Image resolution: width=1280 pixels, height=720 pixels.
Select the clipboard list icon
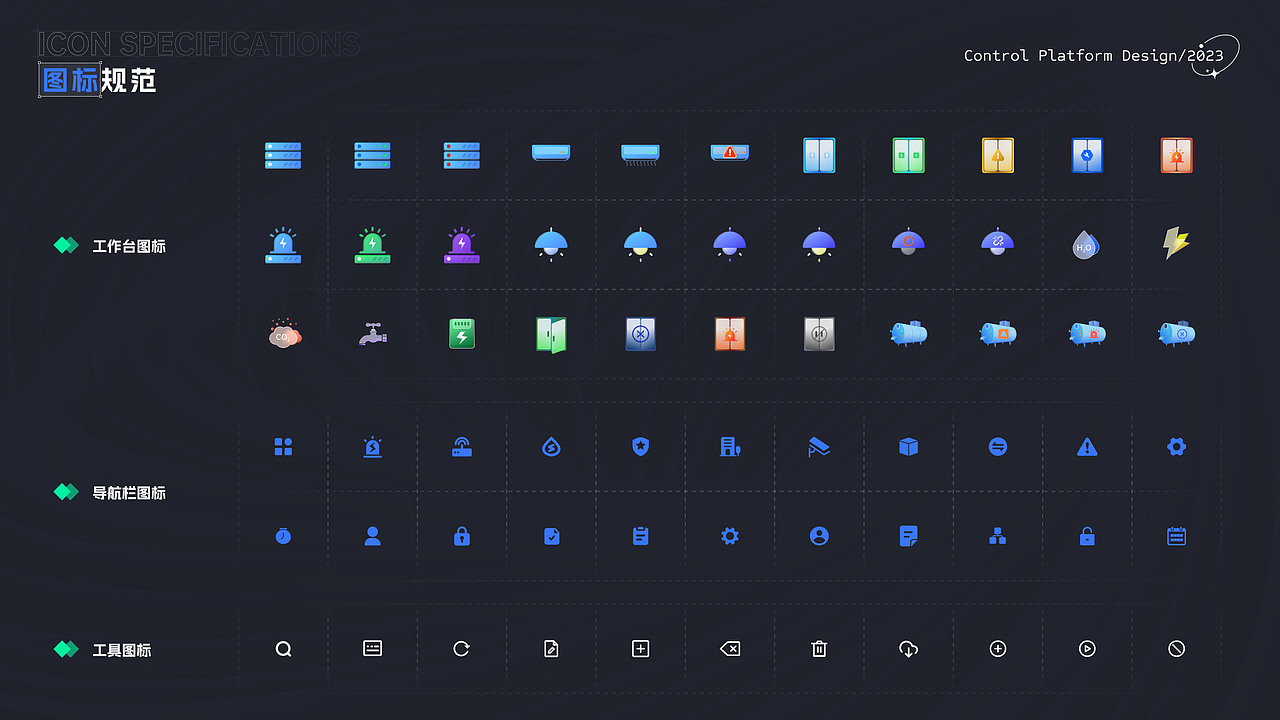click(x=640, y=536)
